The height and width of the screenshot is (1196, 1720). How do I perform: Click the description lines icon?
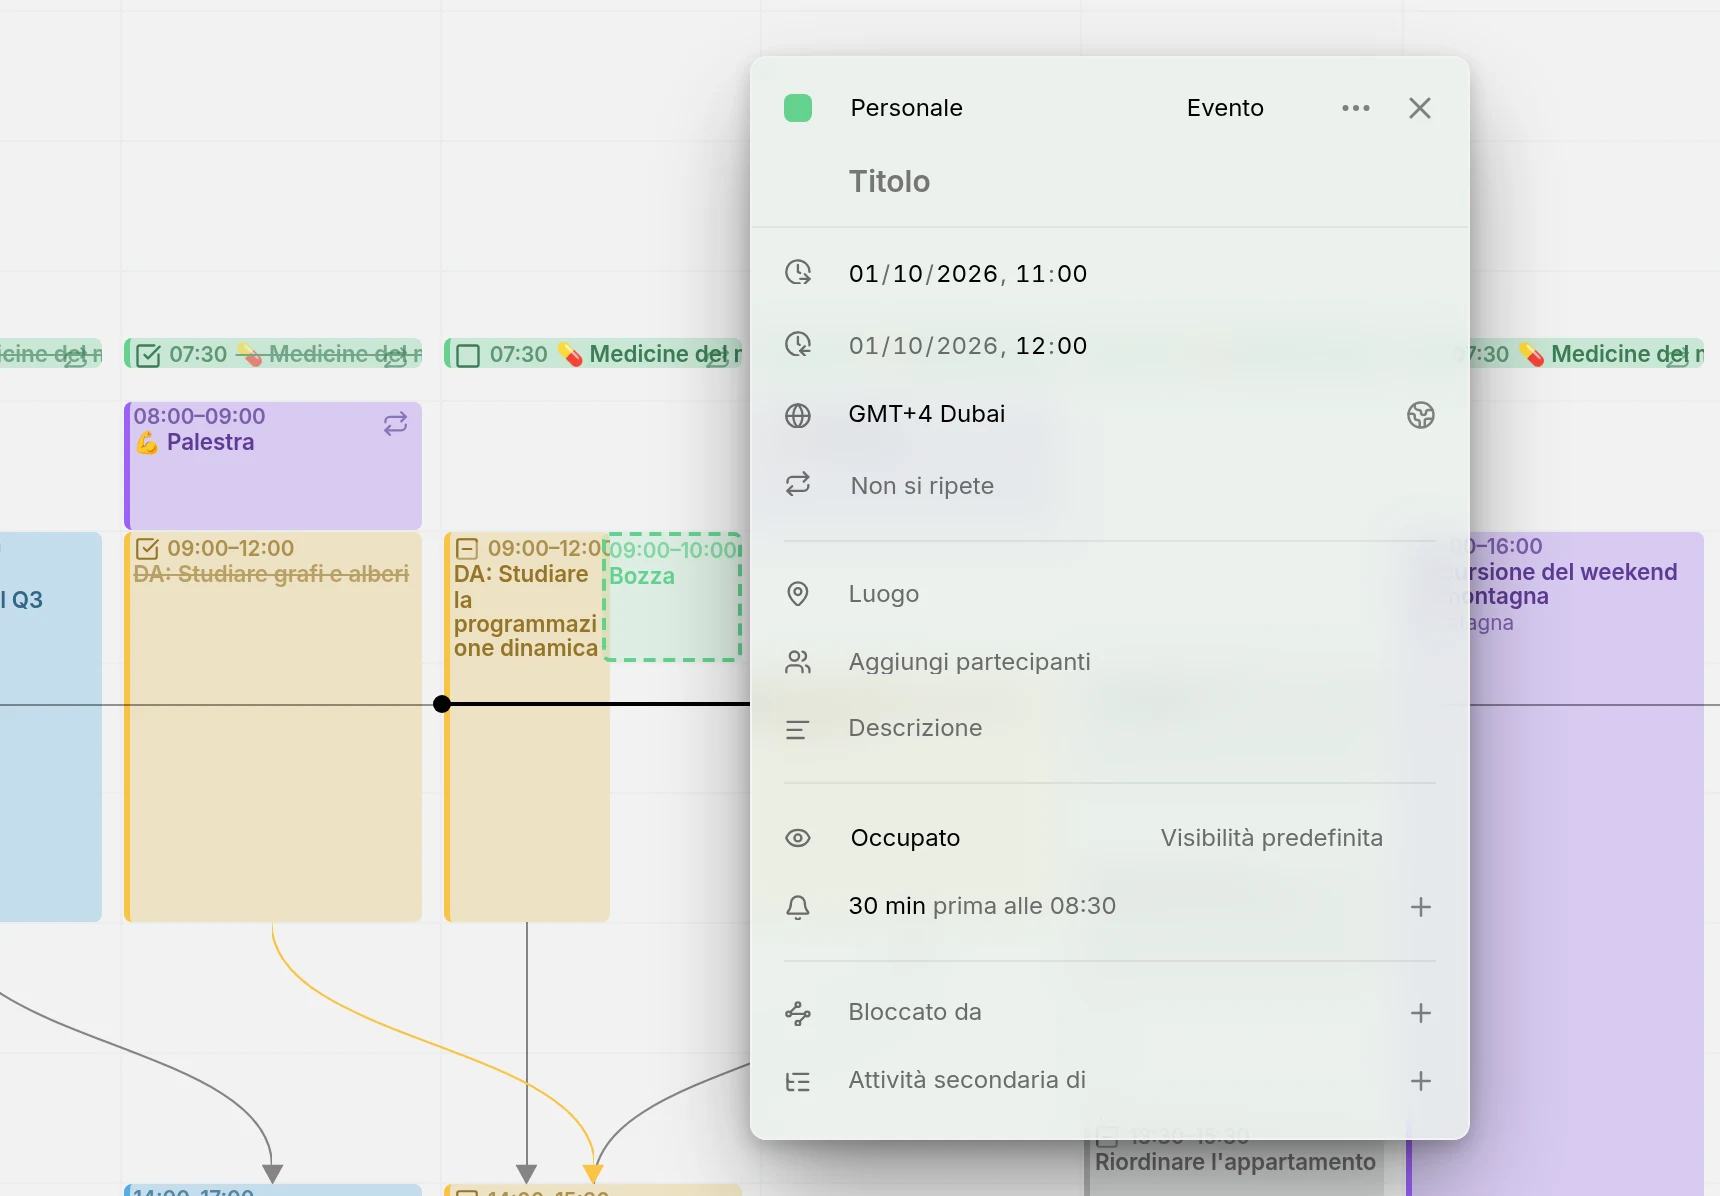798,730
